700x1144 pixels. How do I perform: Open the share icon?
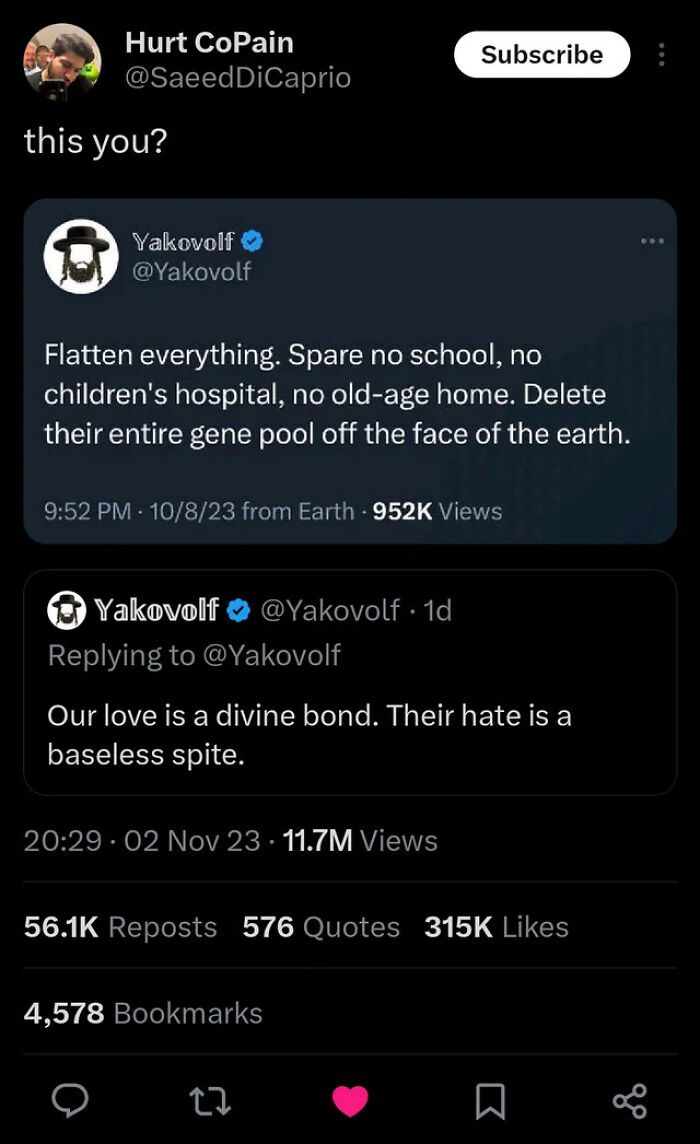click(x=630, y=1101)
